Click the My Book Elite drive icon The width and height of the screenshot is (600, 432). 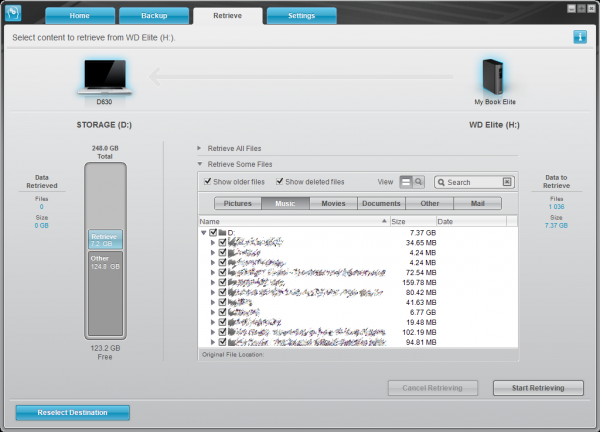coord(493,76)
